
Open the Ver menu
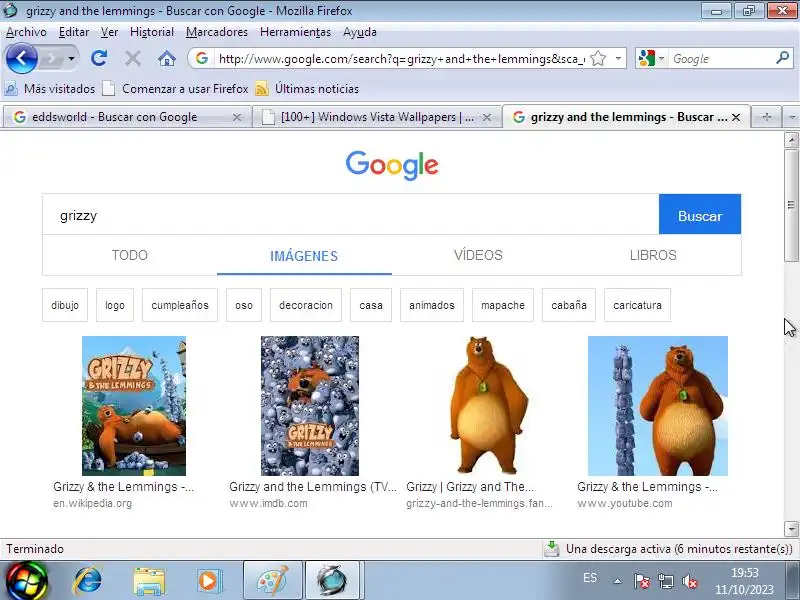click(109, 32)
